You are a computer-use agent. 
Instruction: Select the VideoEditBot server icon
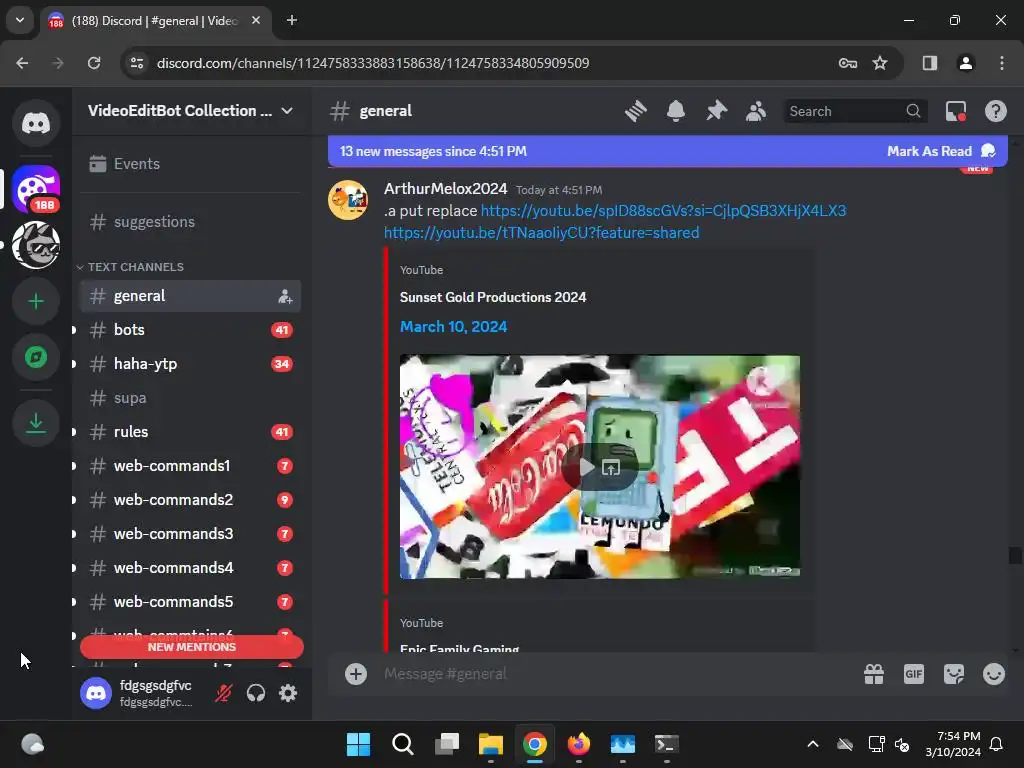(36, 189)
